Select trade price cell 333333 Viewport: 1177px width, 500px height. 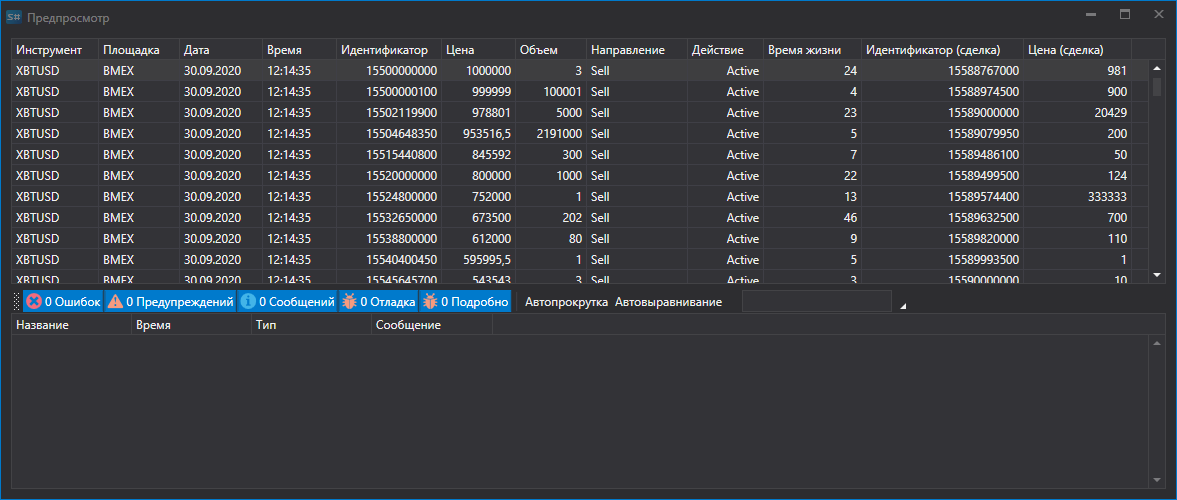(1077, 197)
